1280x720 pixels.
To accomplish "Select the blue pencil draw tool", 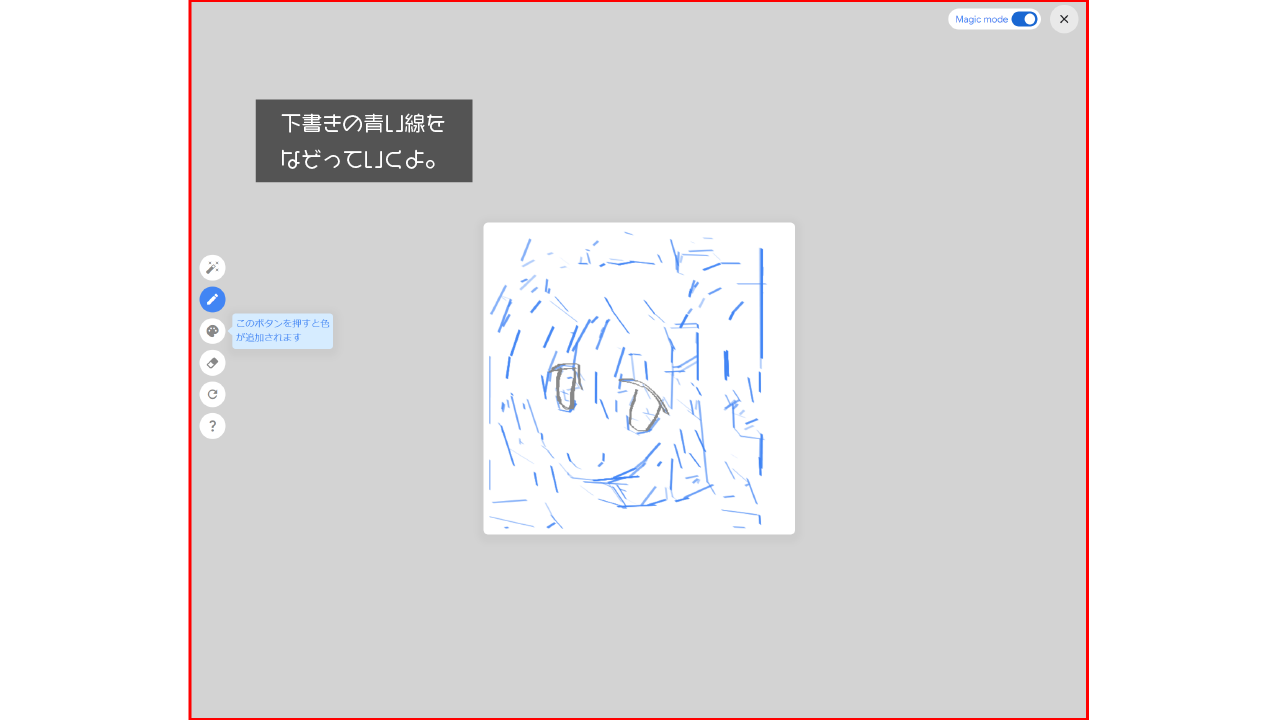I will click(x=212, y=299).
